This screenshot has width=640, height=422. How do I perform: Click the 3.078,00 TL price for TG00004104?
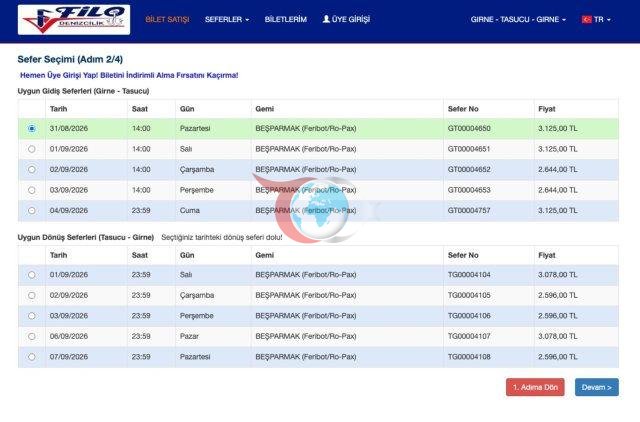[558, 275]
